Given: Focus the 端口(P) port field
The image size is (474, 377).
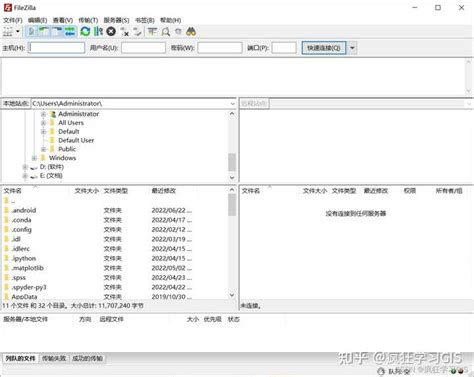Looking at the screenshot, I should (x=284, y=48).
